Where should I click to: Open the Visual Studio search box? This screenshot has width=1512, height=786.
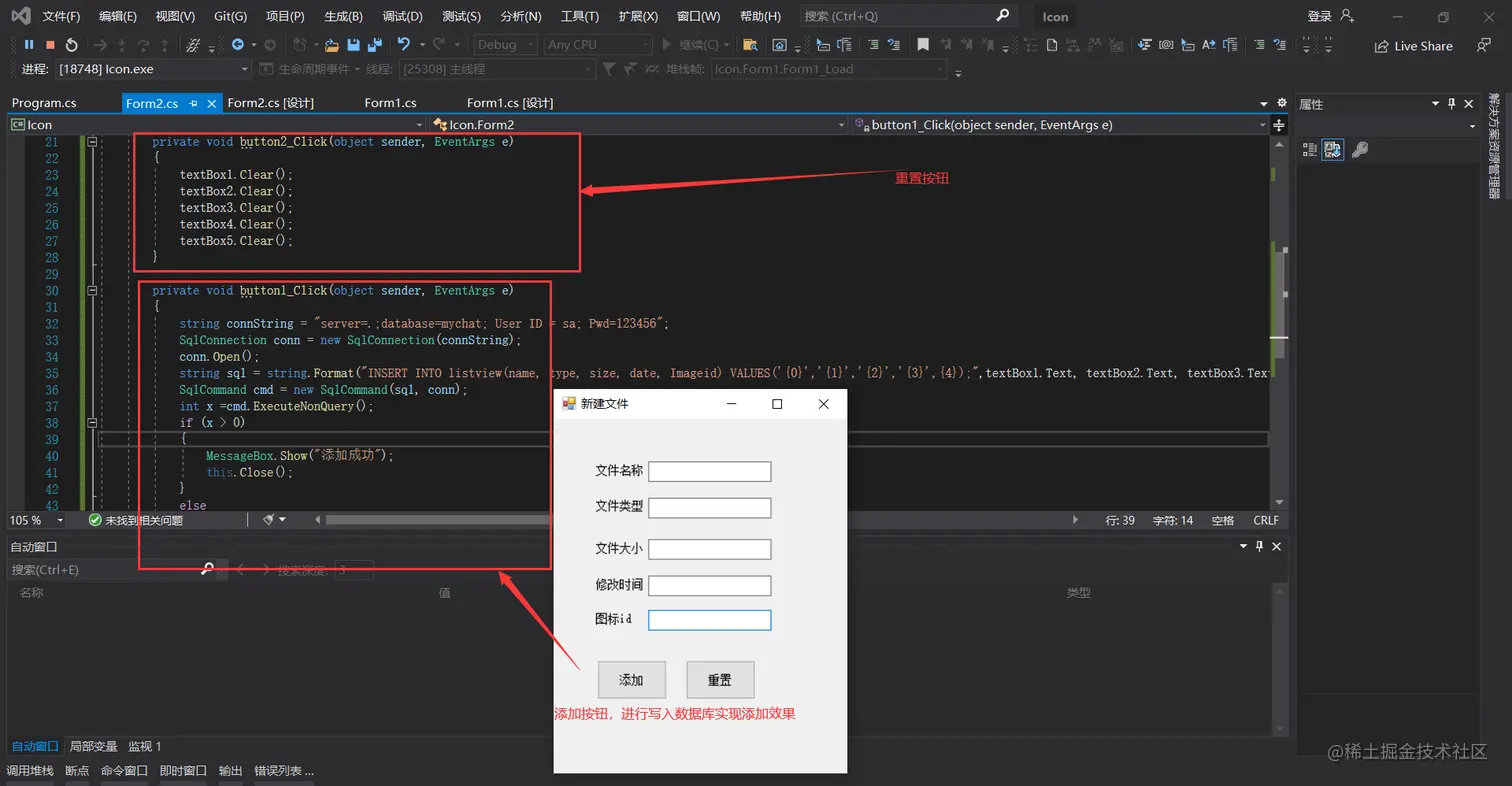pos(907,16)
